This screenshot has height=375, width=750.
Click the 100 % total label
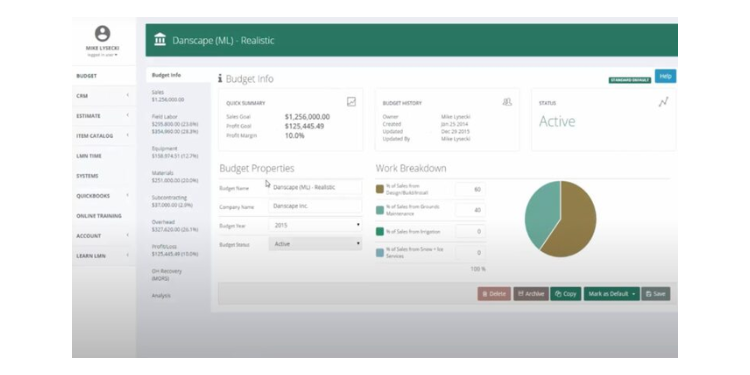478,269
